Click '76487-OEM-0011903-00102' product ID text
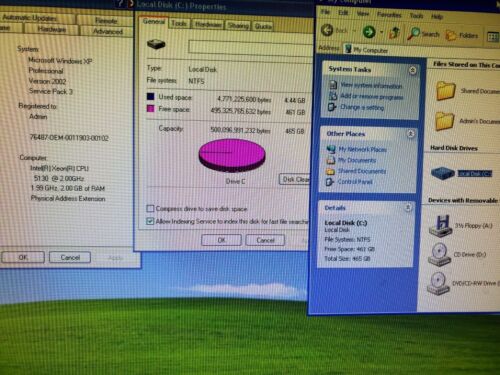The width and height of the screenshot is (500, 375). coord(69,138)
